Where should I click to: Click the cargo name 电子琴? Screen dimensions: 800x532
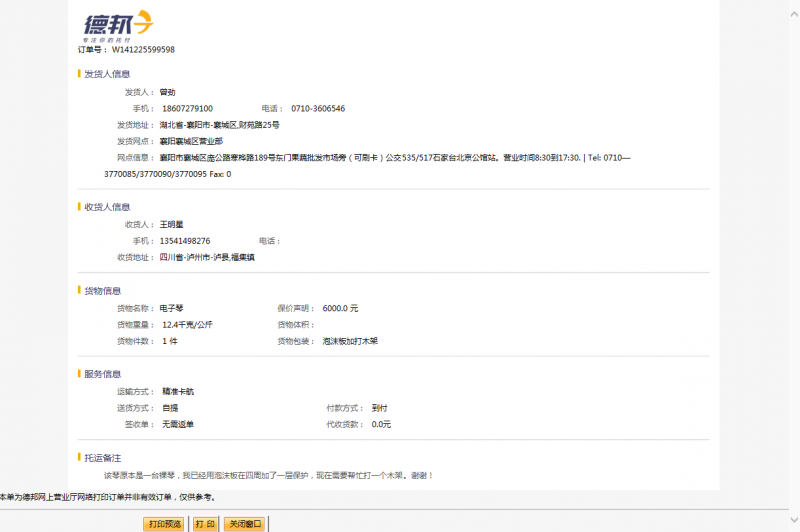[x=173, y=308]
